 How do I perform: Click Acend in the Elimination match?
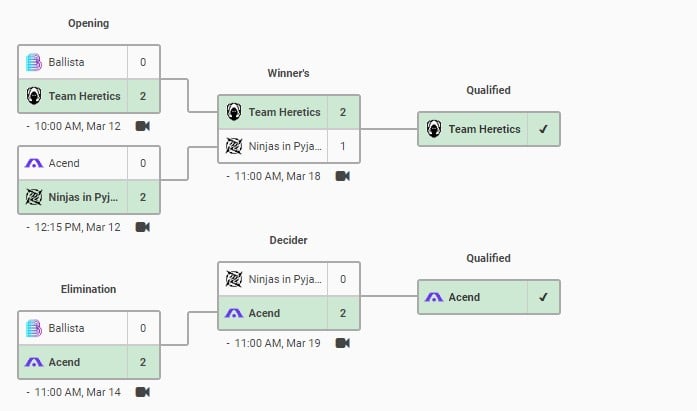64,362
